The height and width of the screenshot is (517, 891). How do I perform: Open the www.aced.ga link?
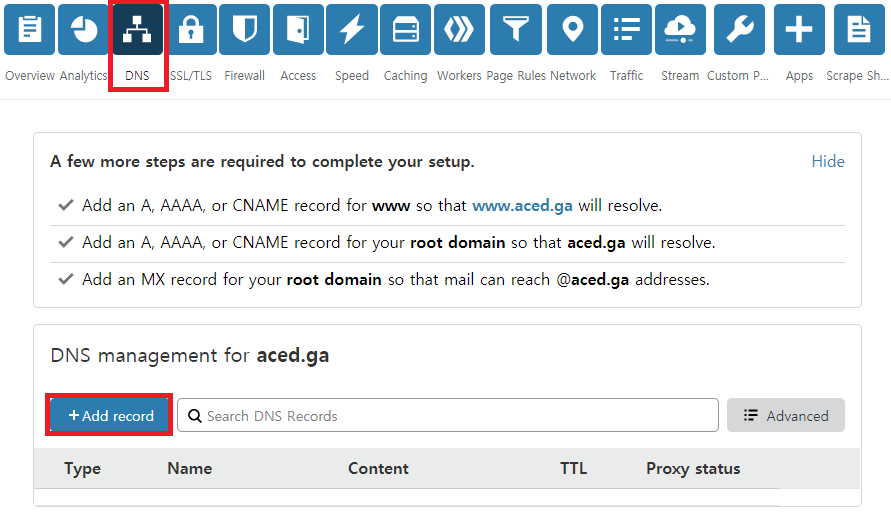point(522,206)
